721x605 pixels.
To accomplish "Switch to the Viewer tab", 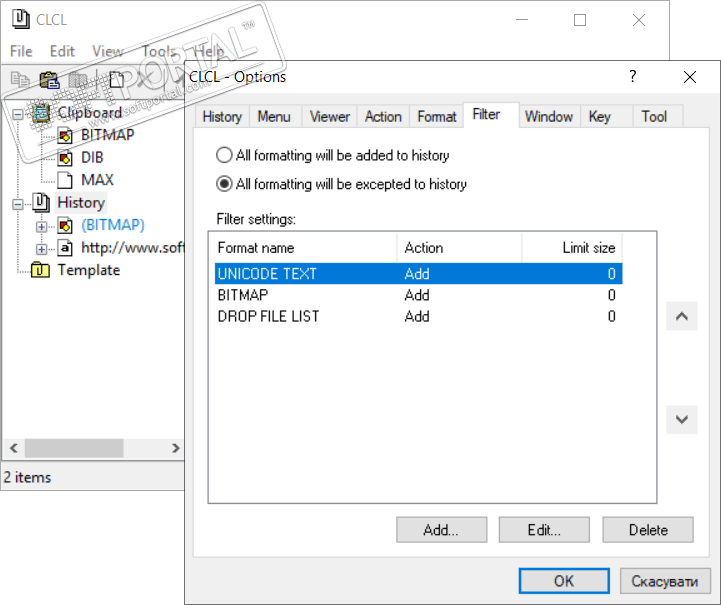I will pyautogui.click(x=330, y=117).
